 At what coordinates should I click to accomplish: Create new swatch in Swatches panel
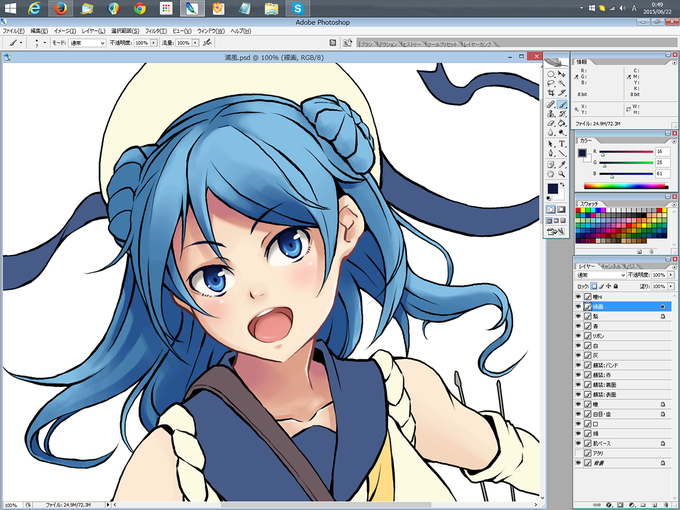pos(639,251)
